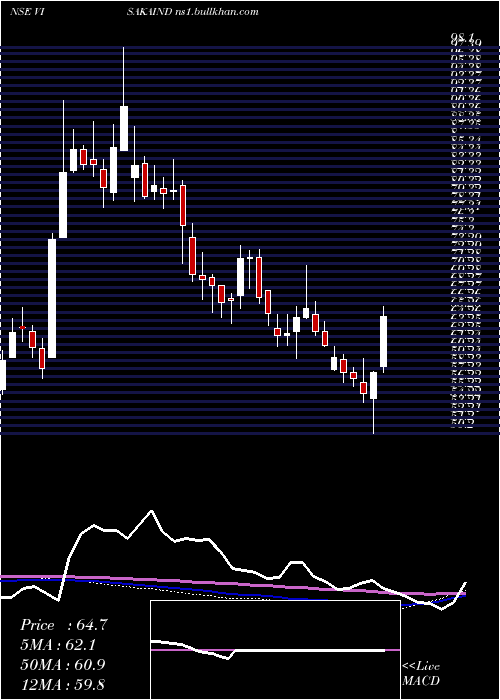Click inside the MACD inset chart box
The height and width of the screenshot is (700, 500).
tap(275, 650)
